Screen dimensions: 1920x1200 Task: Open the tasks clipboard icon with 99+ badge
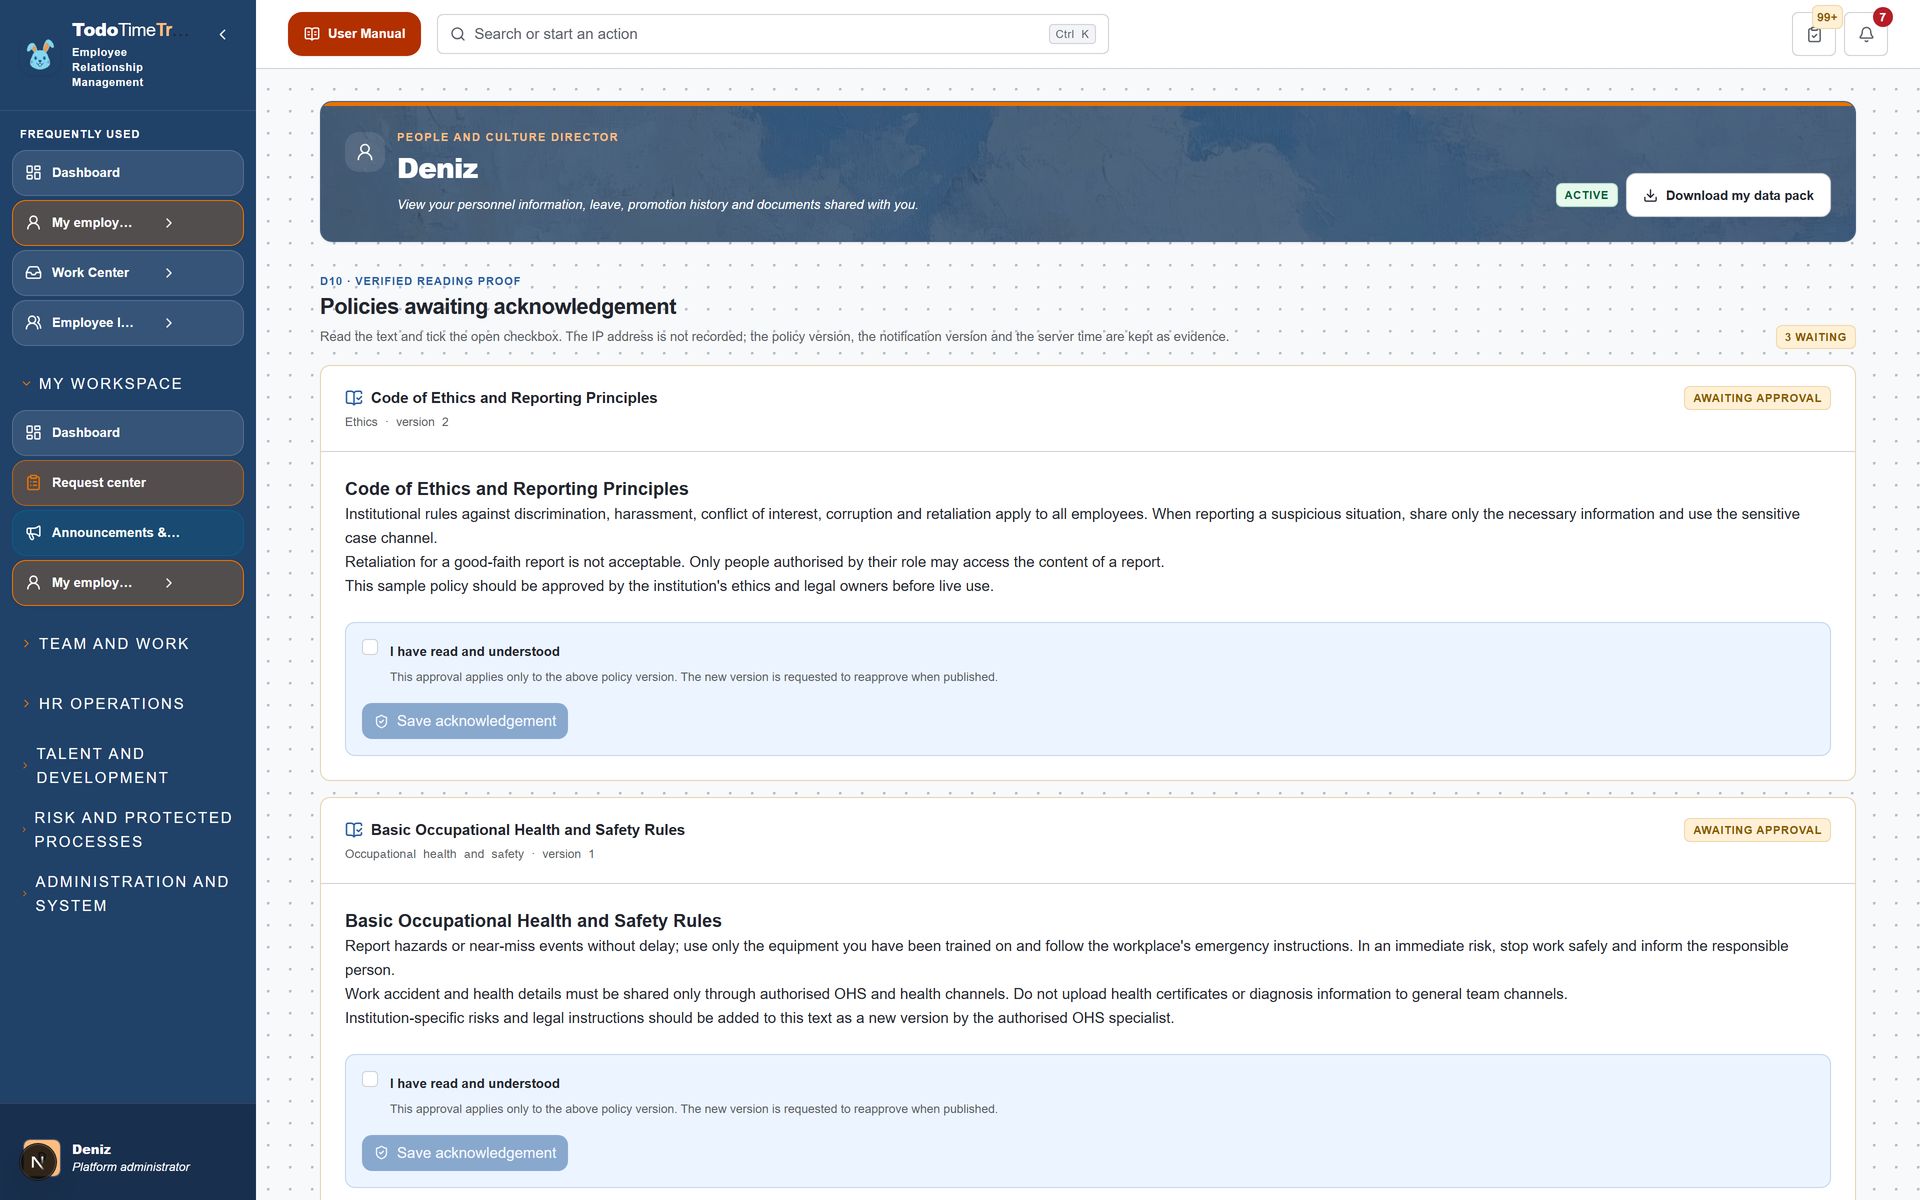click(x=1814, y=34)
